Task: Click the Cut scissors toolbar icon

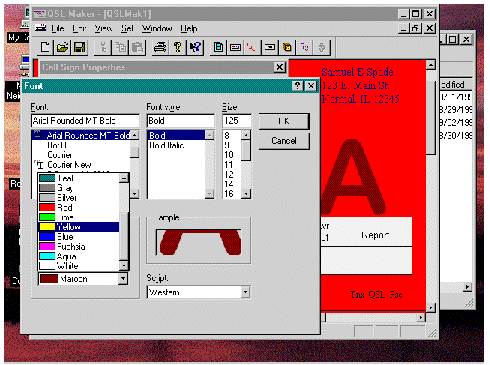Action: click(103, 47)
